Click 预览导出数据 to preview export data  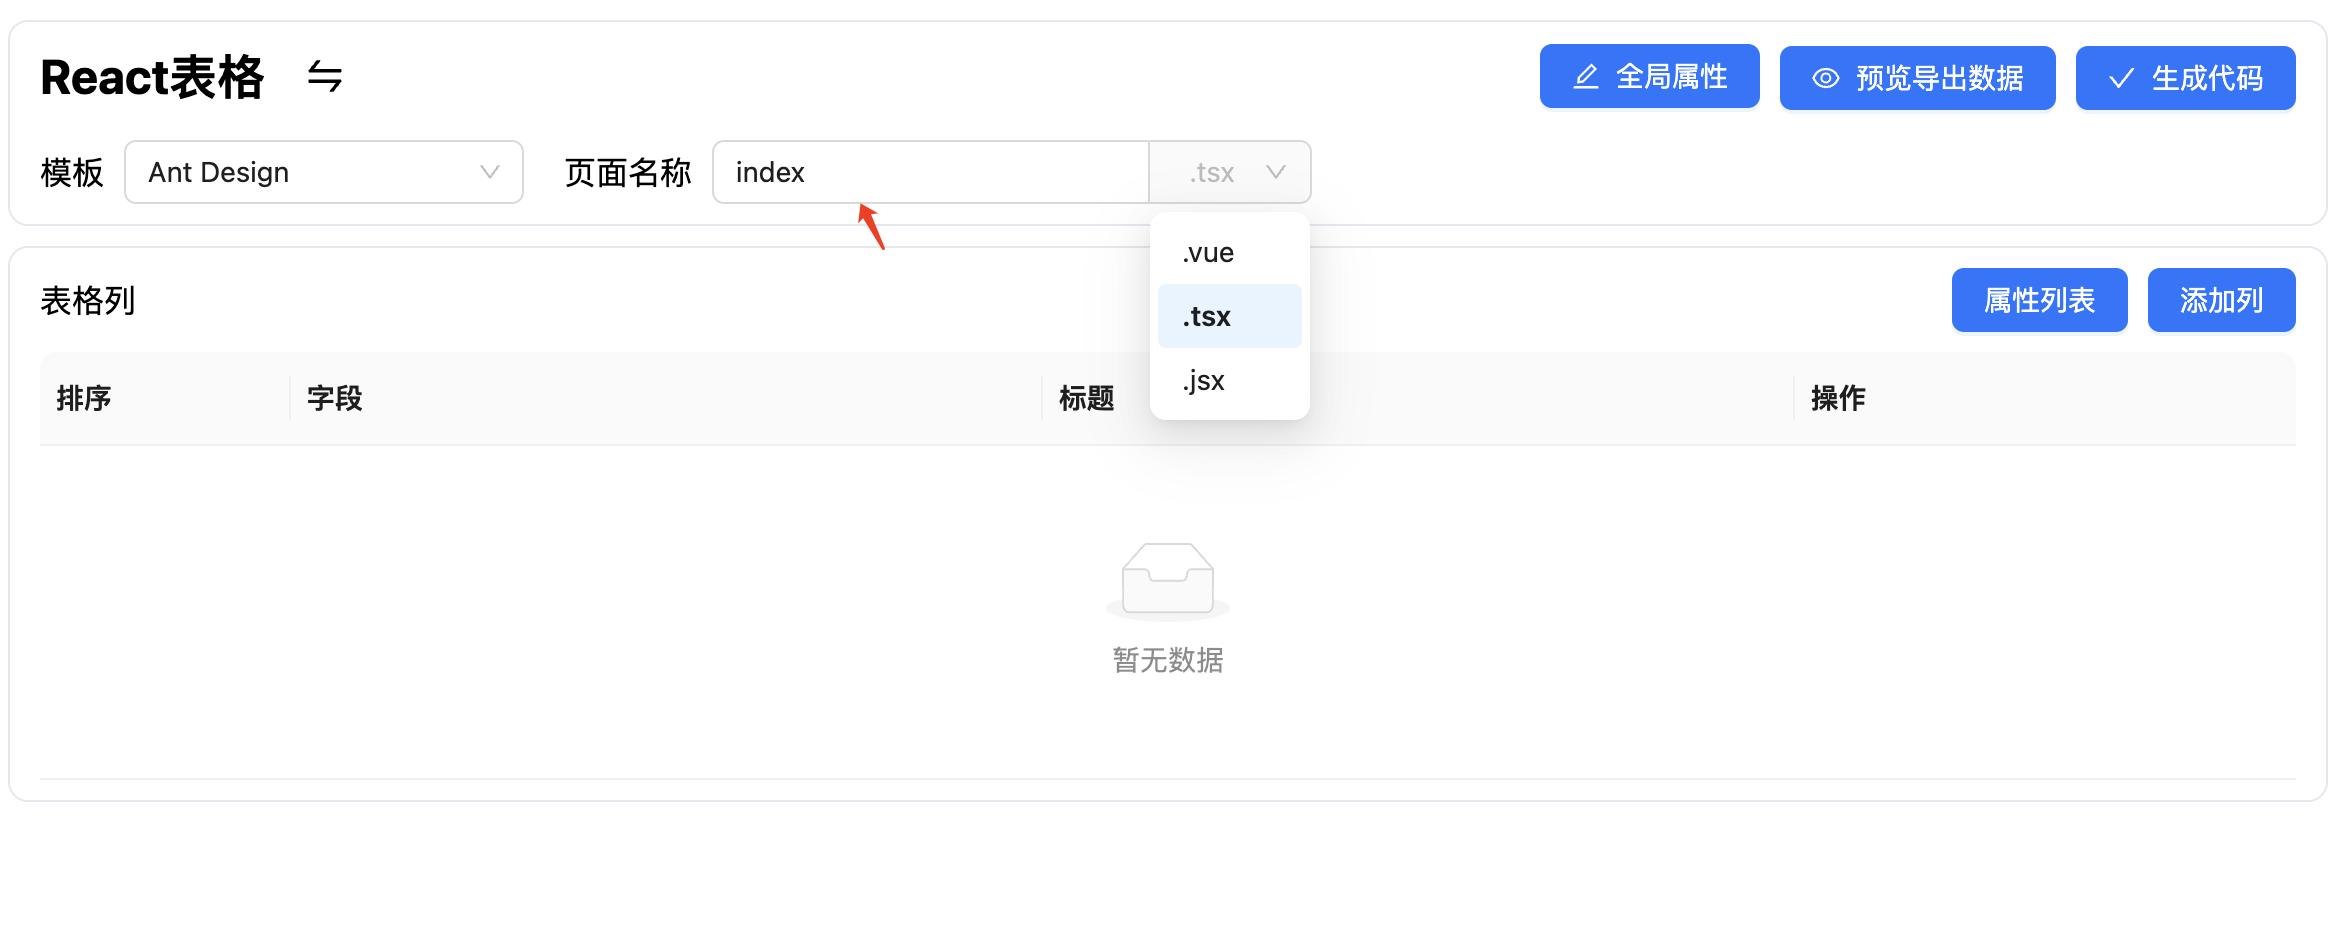click(x=1917, y=77)
